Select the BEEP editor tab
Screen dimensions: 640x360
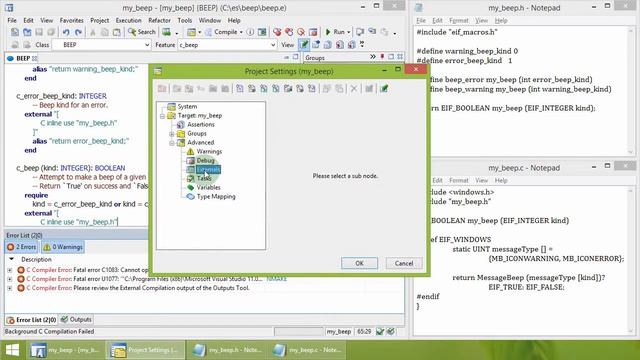tap(22, 58)
